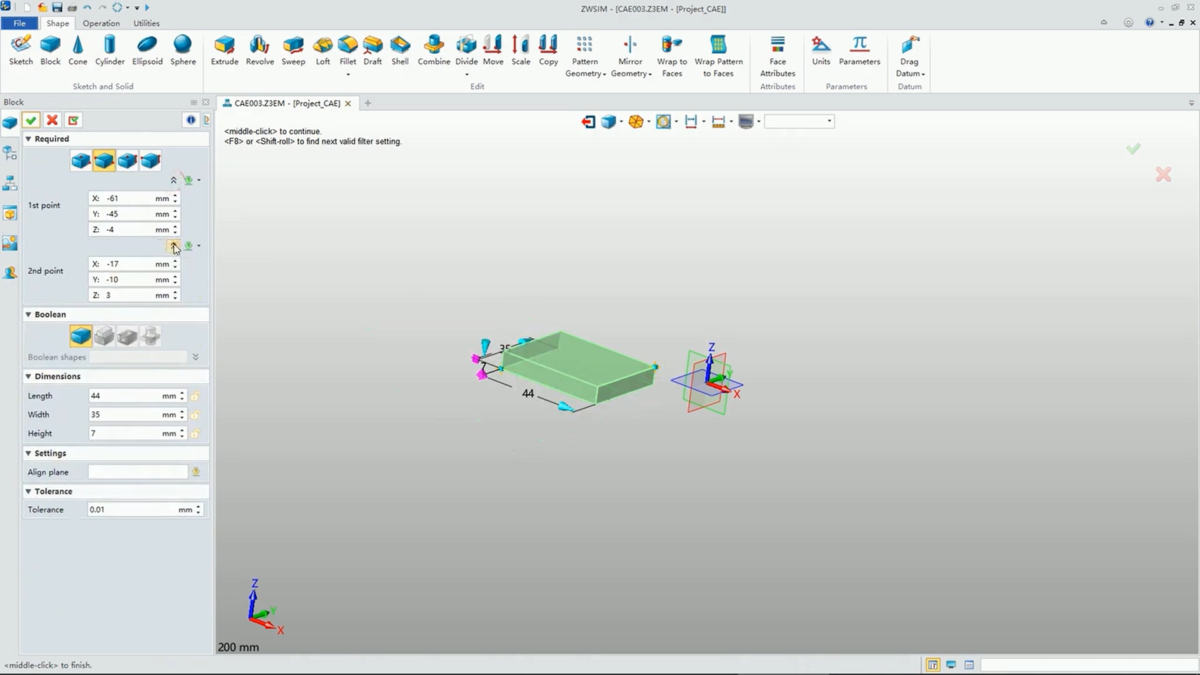Image resolution: width=1200 pixels, height=675 pixels.
Task: Open the Combine tool
Action: [x=434, y=50]
